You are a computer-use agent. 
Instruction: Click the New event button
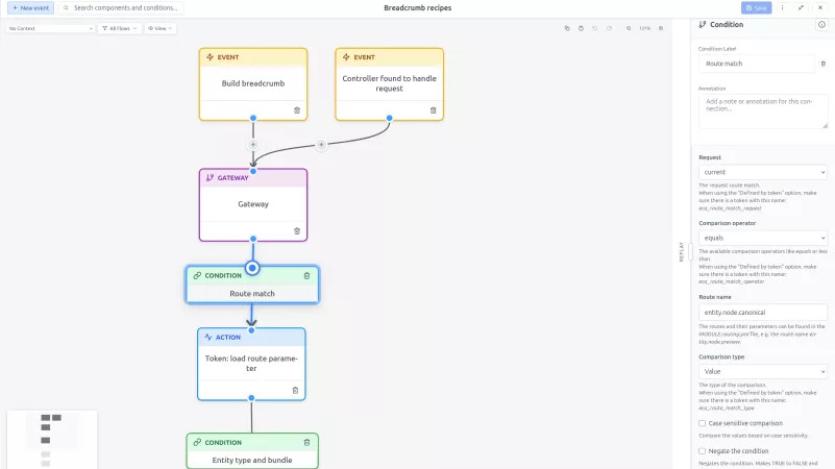30,8
